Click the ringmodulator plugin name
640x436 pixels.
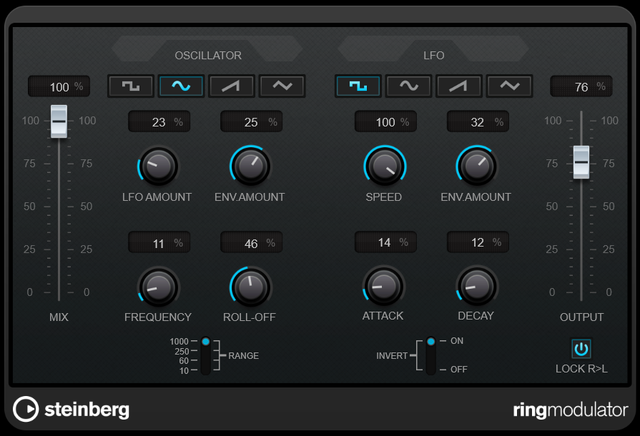point(571,409)
